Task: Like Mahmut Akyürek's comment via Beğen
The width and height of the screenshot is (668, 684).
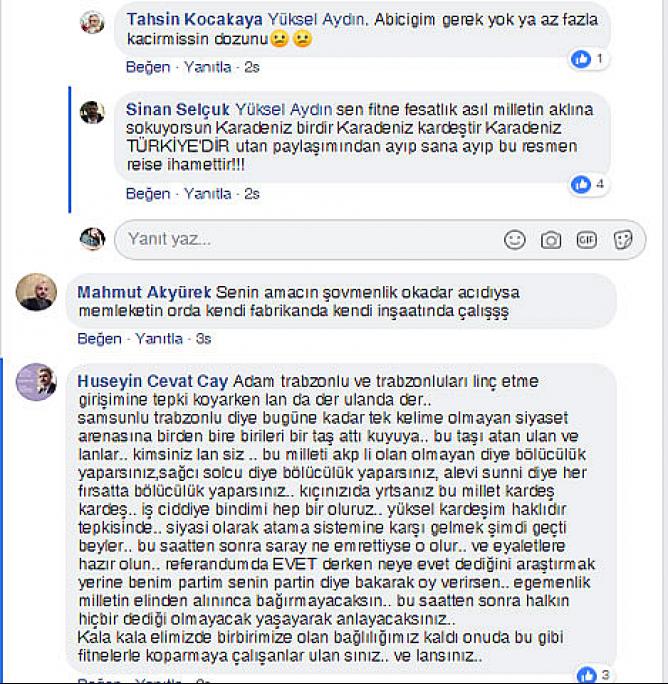Action: point(99,339)
